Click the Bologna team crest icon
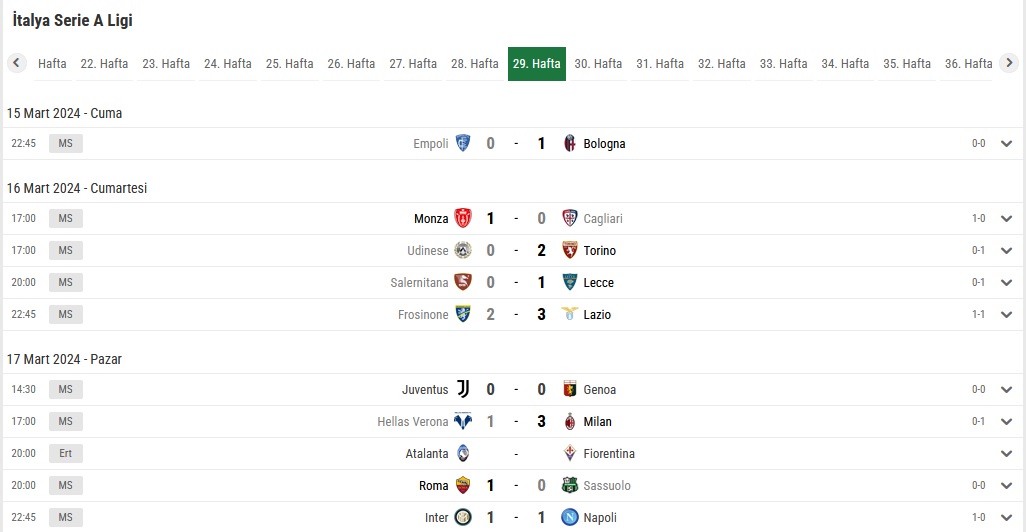The width and height of the screenshot is (1026, 532). coord(570,143)
